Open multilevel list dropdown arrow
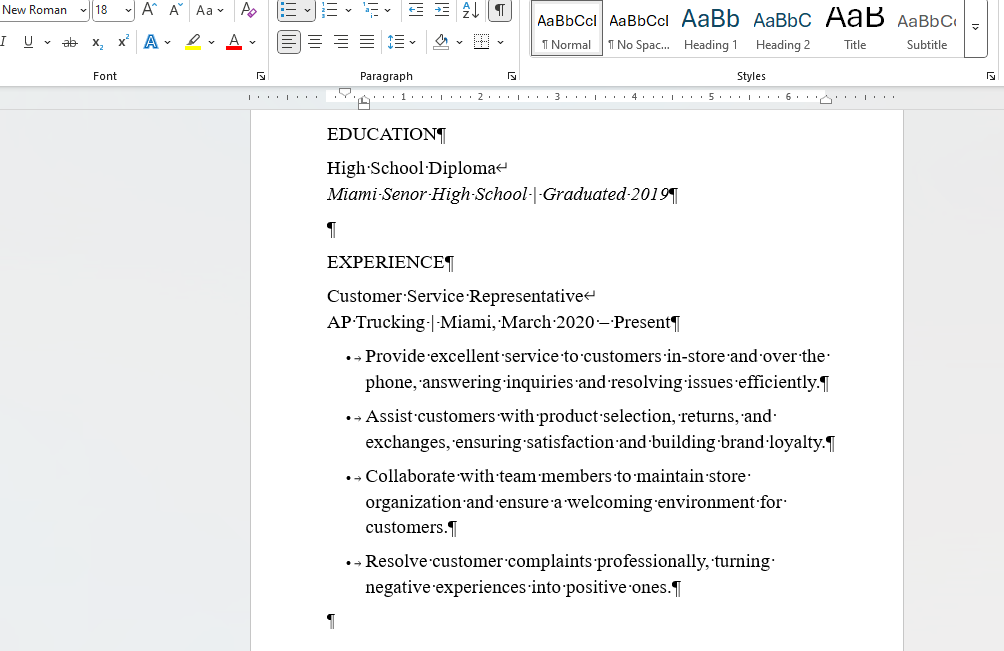This screenshot has width=1004, height=651. coord(387,11)
